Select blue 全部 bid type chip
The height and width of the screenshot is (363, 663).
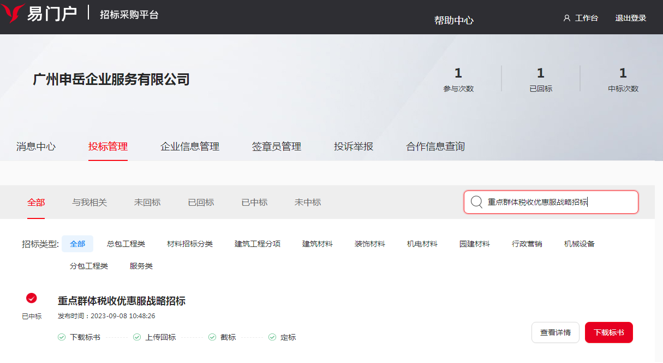pyautogui.click(x=77, y=244)
